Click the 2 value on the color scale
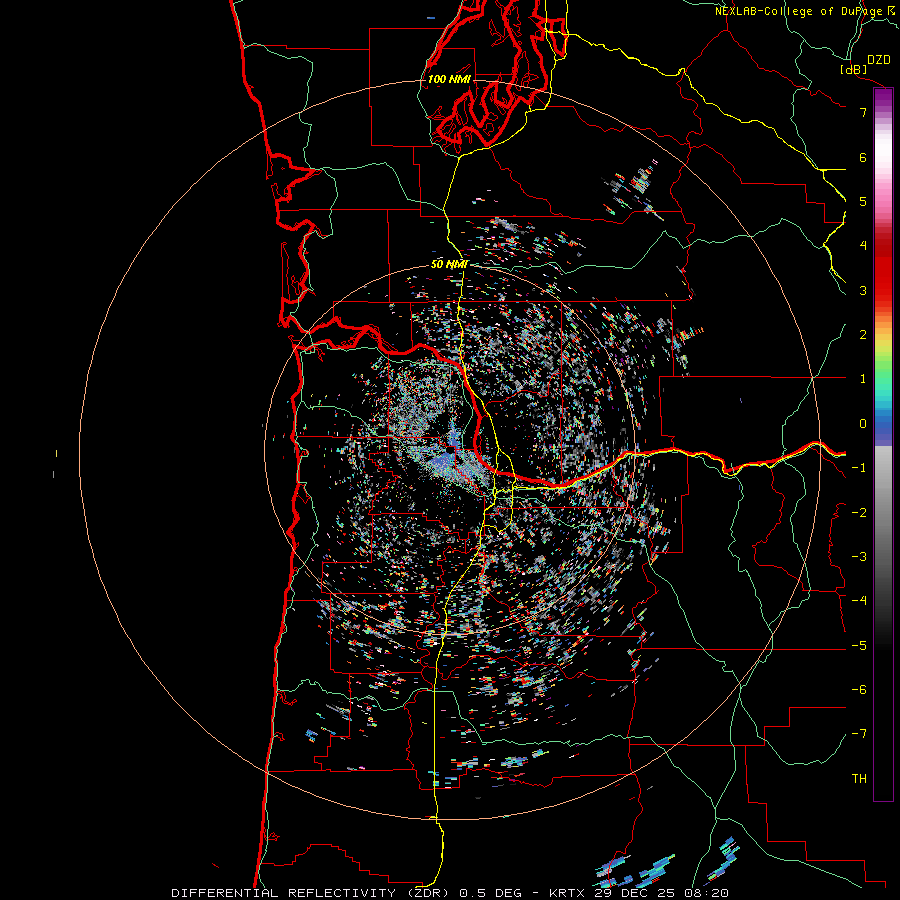This screenshot has width=900, height=900. click(863, 335)
